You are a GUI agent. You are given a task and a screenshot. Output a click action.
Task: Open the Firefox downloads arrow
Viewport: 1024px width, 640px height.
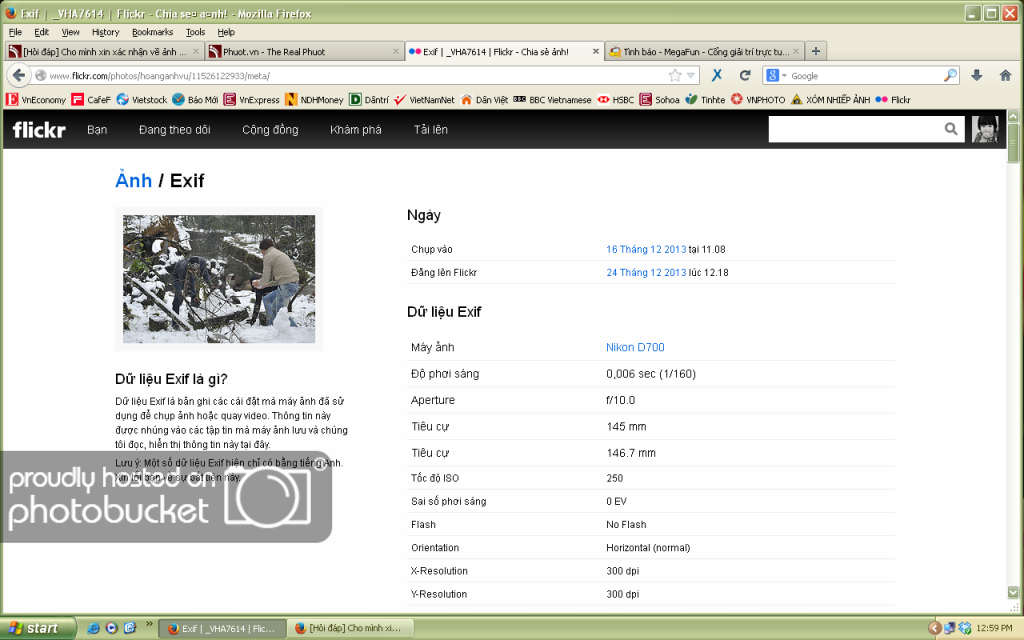(x=977, y=76)
